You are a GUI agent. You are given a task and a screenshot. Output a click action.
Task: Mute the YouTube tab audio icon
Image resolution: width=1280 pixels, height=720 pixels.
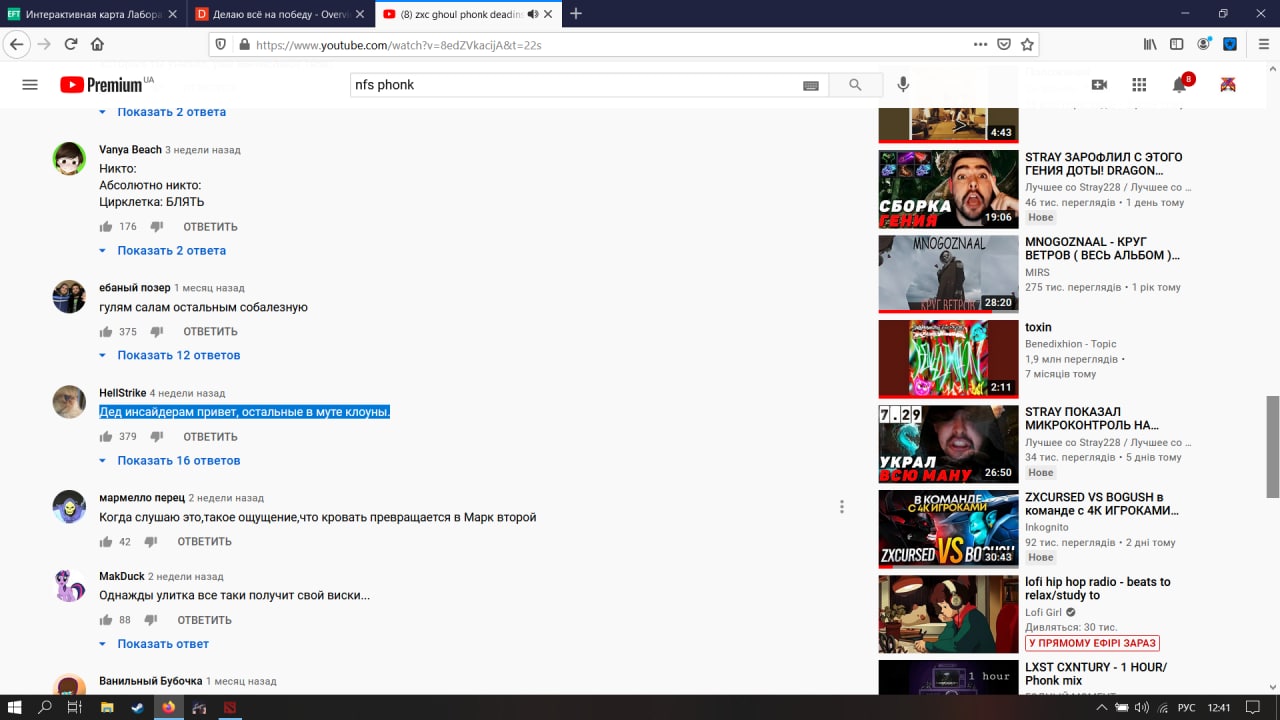coord(532,14)
